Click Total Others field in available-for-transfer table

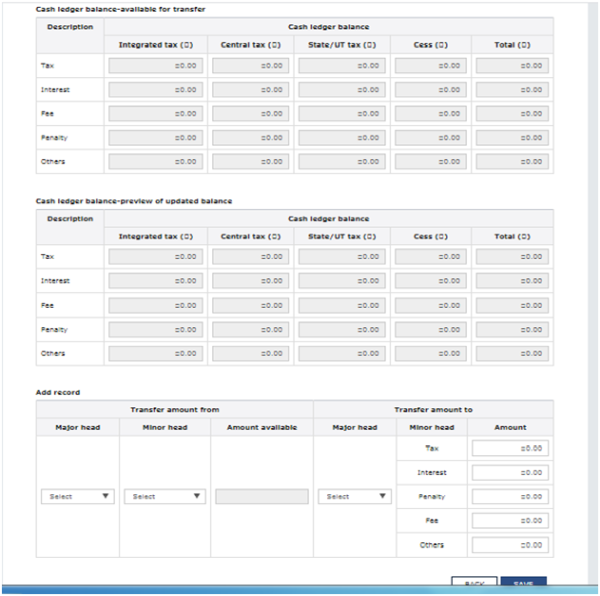tap(512, 161)
